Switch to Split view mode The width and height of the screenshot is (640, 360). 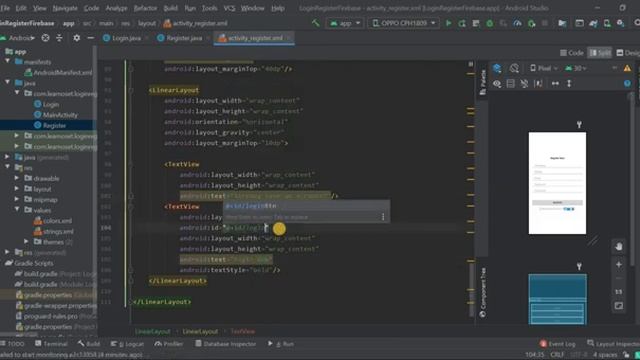(x=600, y=53)
